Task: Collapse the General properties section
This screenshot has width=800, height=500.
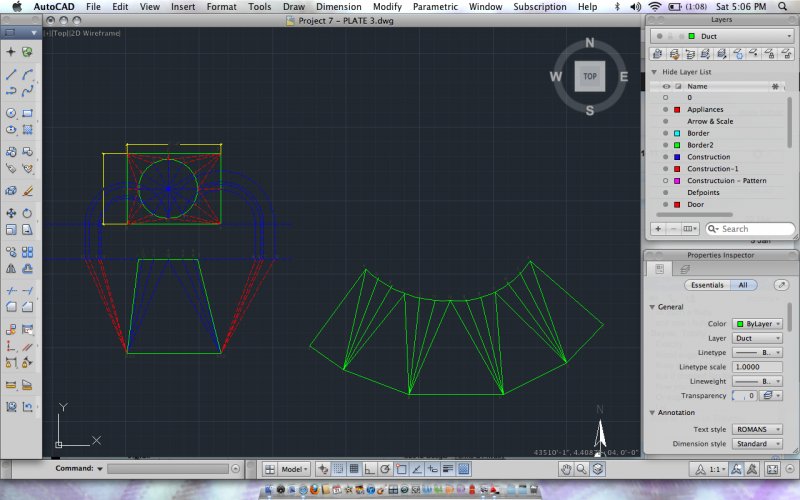Action: coord(652,307)
